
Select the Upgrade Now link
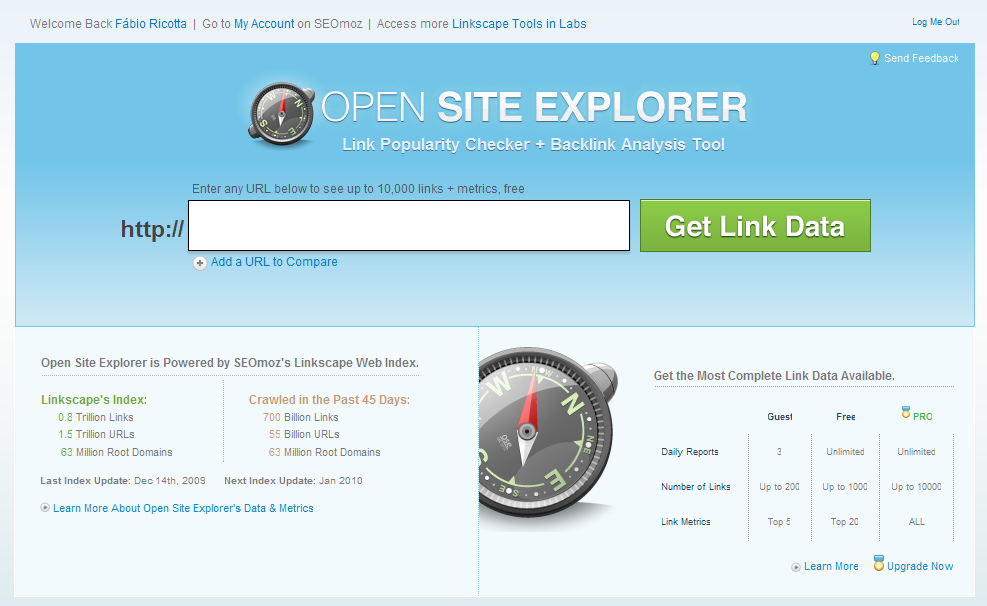click(920, 566)
